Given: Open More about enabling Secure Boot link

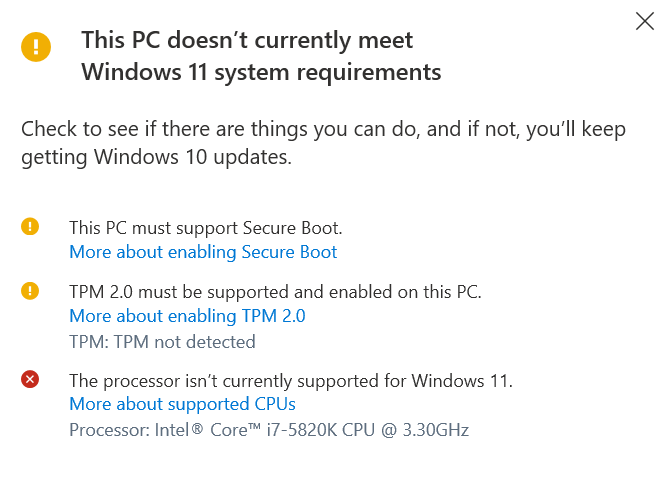Looking at the screenshot, I should coord(203,252).
